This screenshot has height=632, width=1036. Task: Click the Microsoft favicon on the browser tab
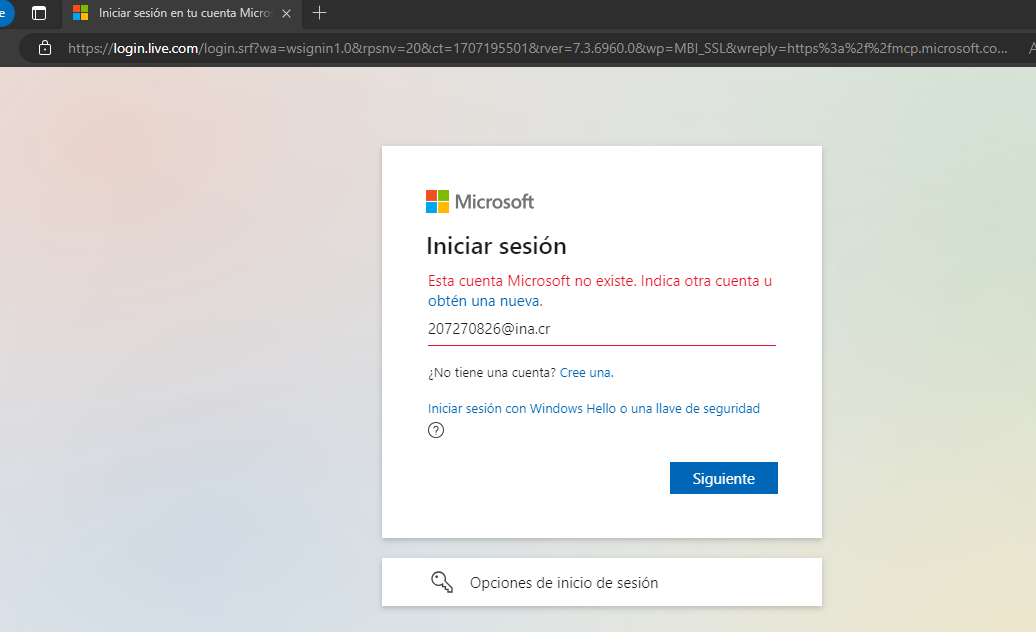[x=81, y=14]
